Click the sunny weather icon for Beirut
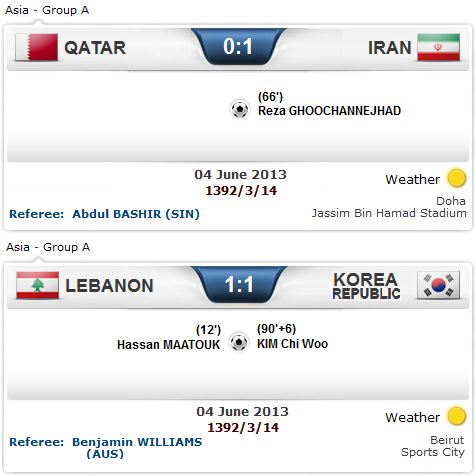The image size is (476, 476). [456, 416]
